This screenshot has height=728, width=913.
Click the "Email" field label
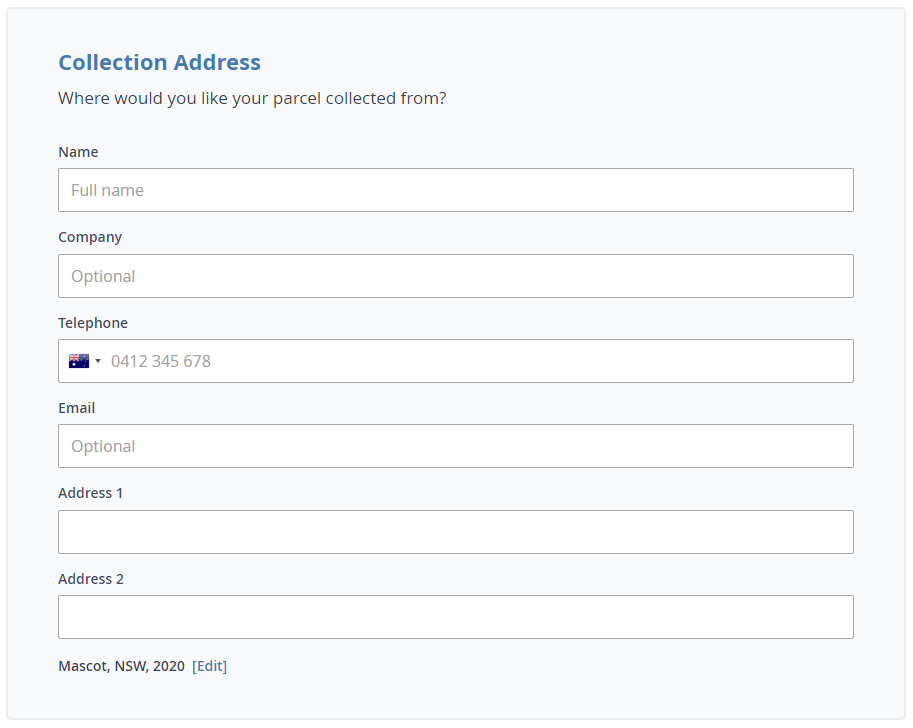[77, 408]
